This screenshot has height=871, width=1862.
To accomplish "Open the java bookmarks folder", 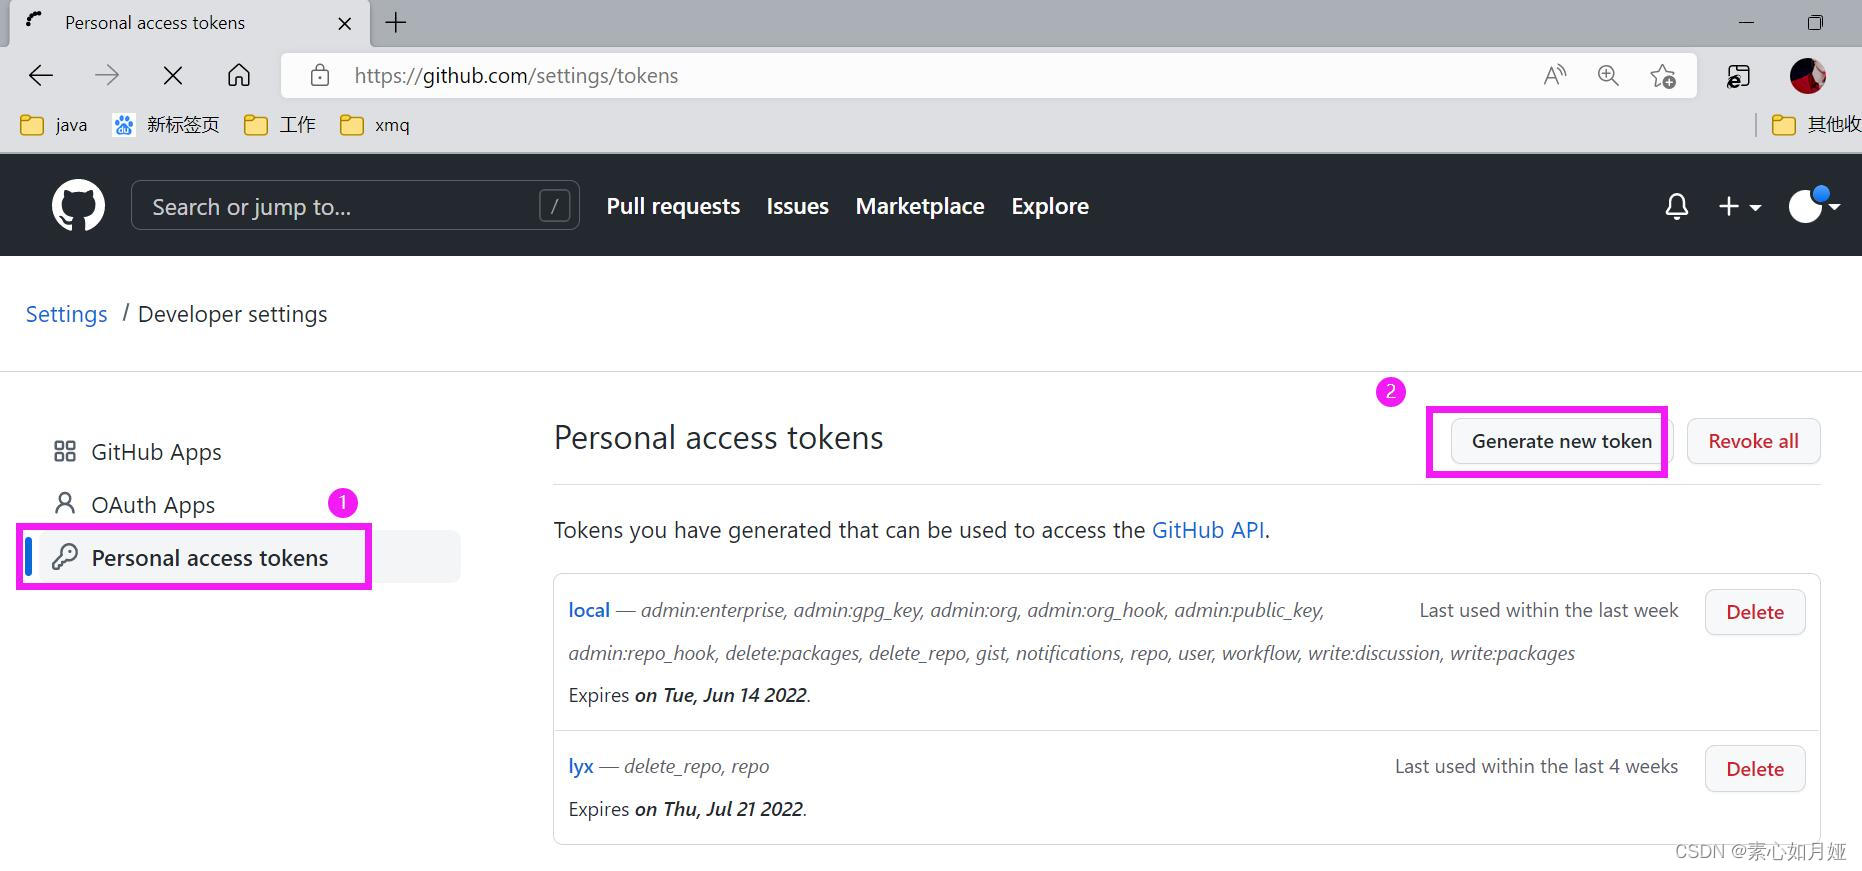I will click(x=55, y=125).
